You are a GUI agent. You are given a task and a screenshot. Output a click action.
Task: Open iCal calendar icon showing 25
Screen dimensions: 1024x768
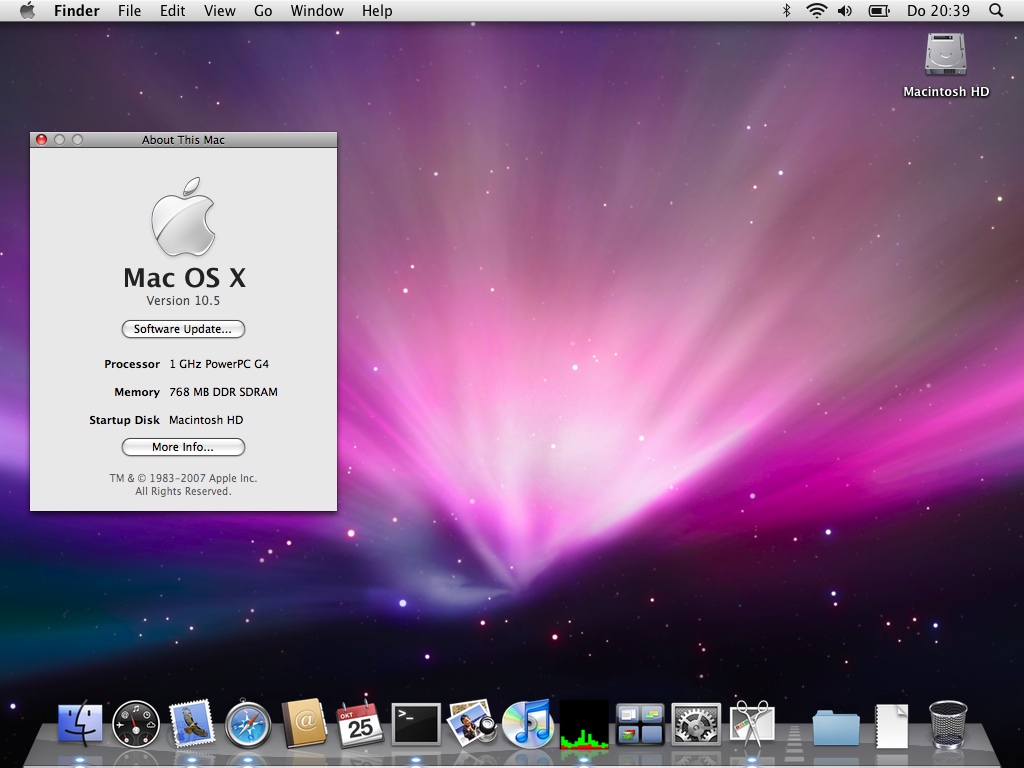pos(360,724)
